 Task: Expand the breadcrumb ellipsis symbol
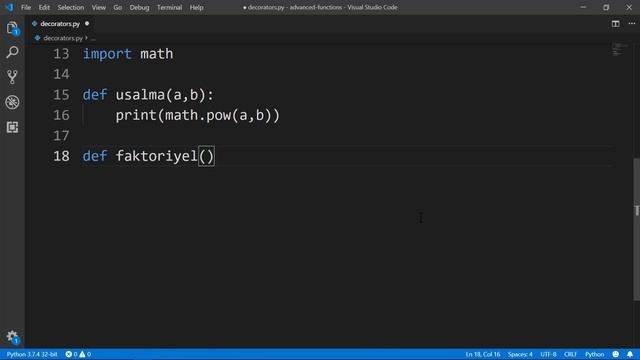point(93,38)
